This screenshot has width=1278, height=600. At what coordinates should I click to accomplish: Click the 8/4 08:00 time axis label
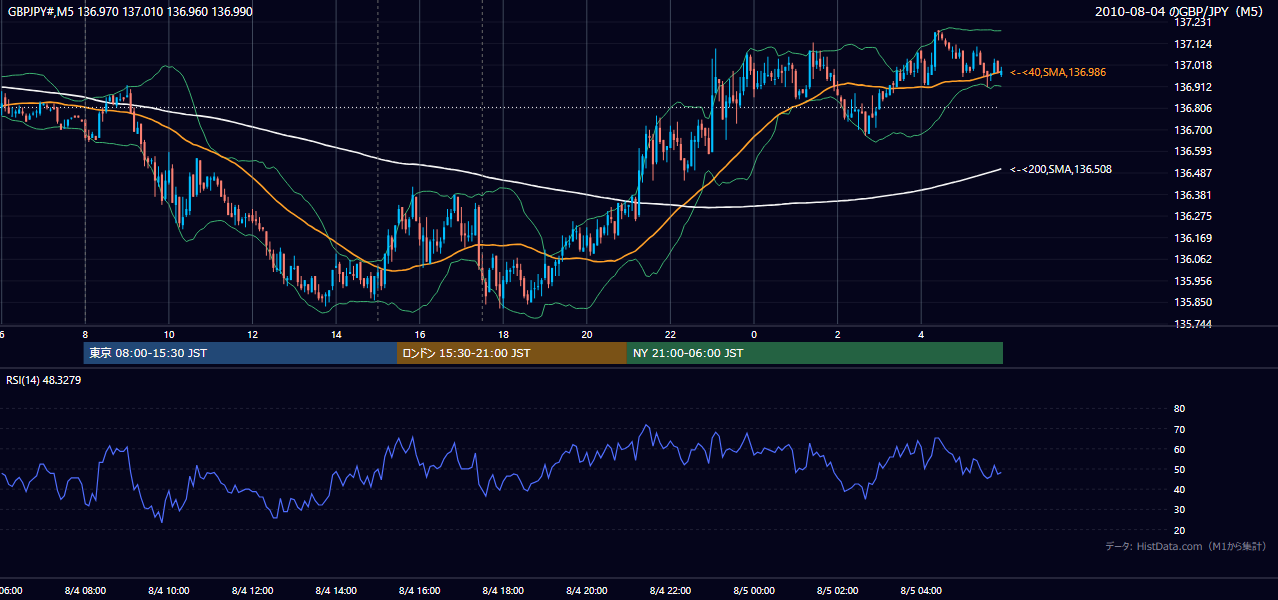click(85, 590)
